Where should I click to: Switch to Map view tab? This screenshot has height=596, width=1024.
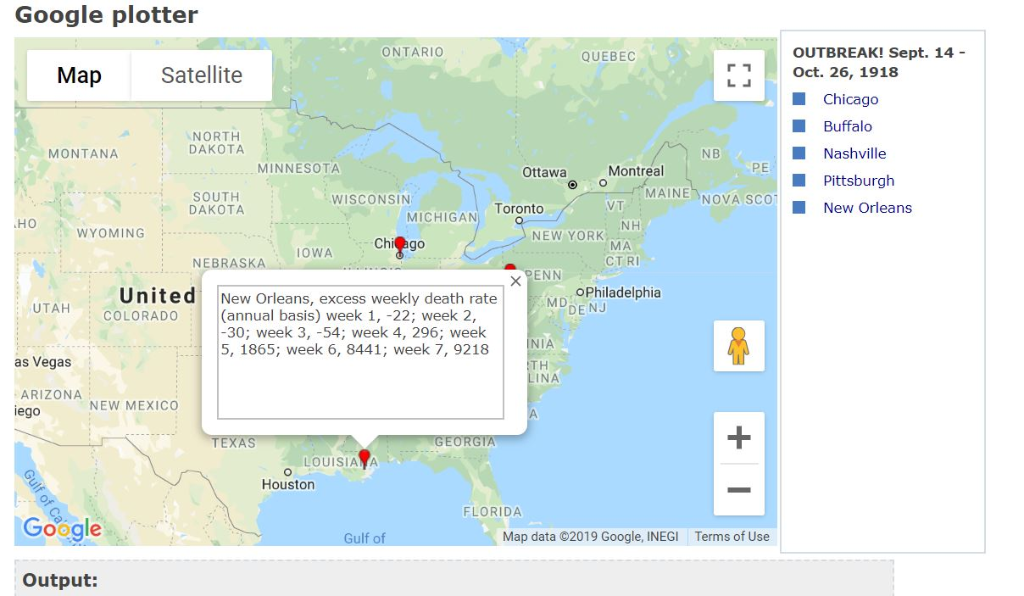[x=79, y=75]
